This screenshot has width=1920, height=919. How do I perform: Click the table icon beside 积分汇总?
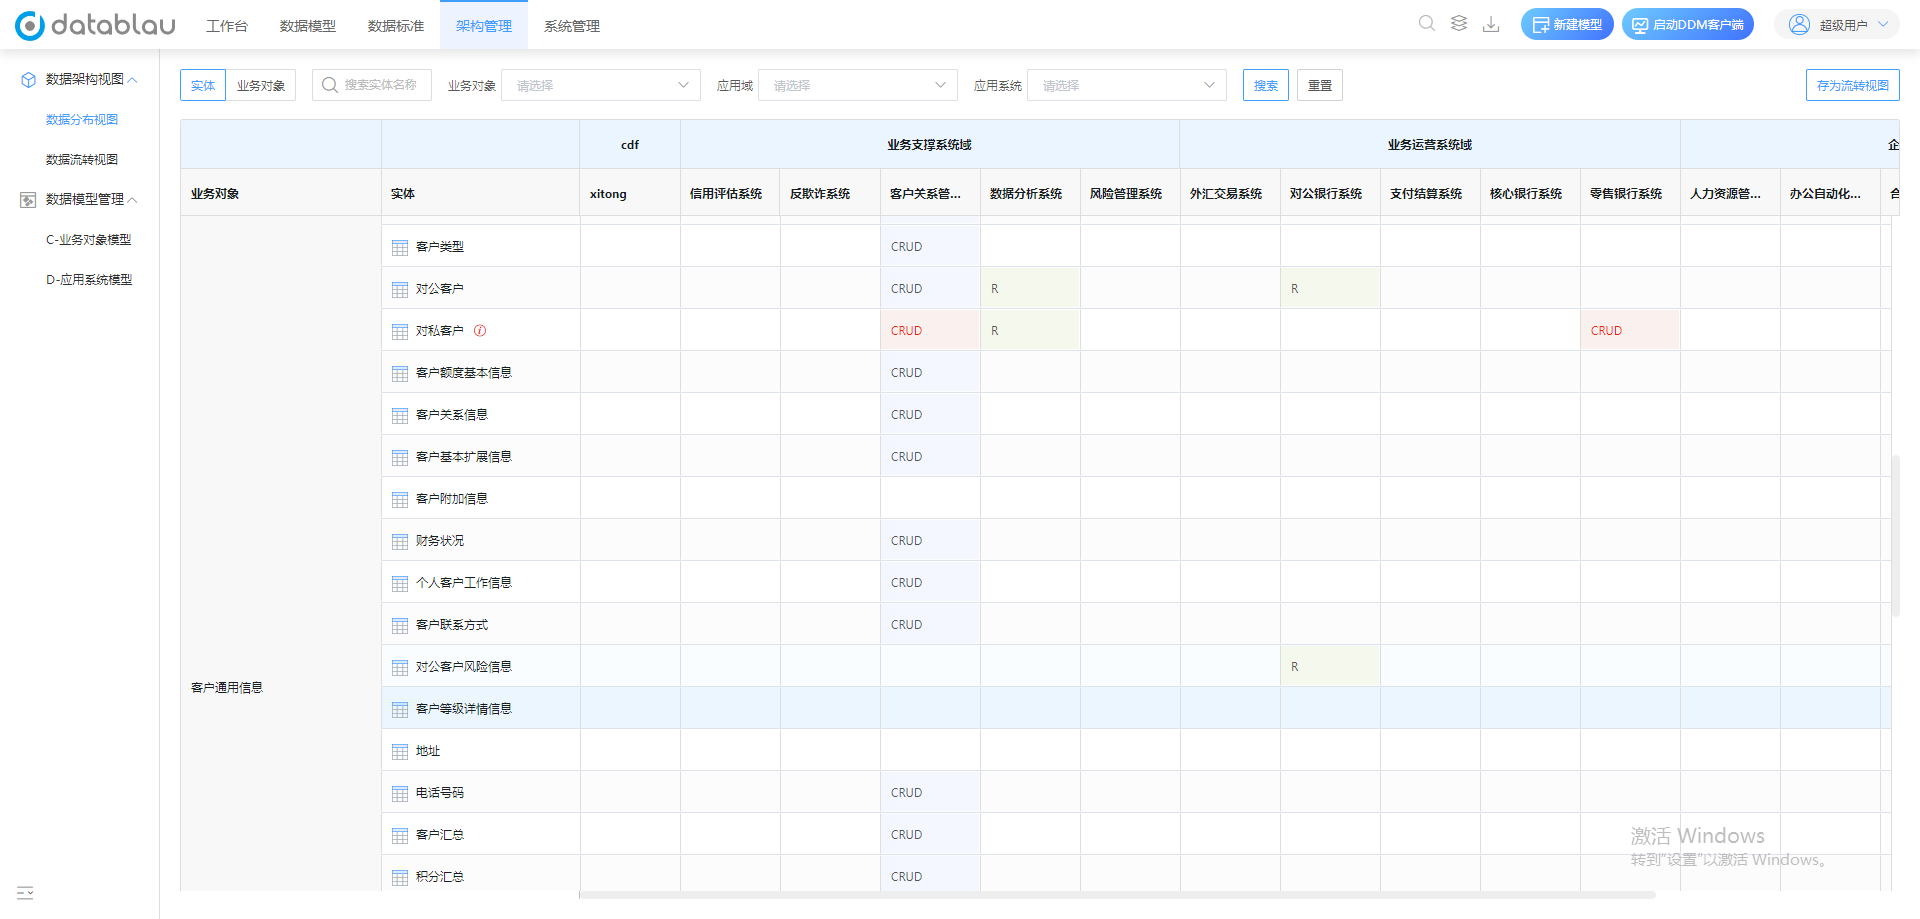click(400, 877)
